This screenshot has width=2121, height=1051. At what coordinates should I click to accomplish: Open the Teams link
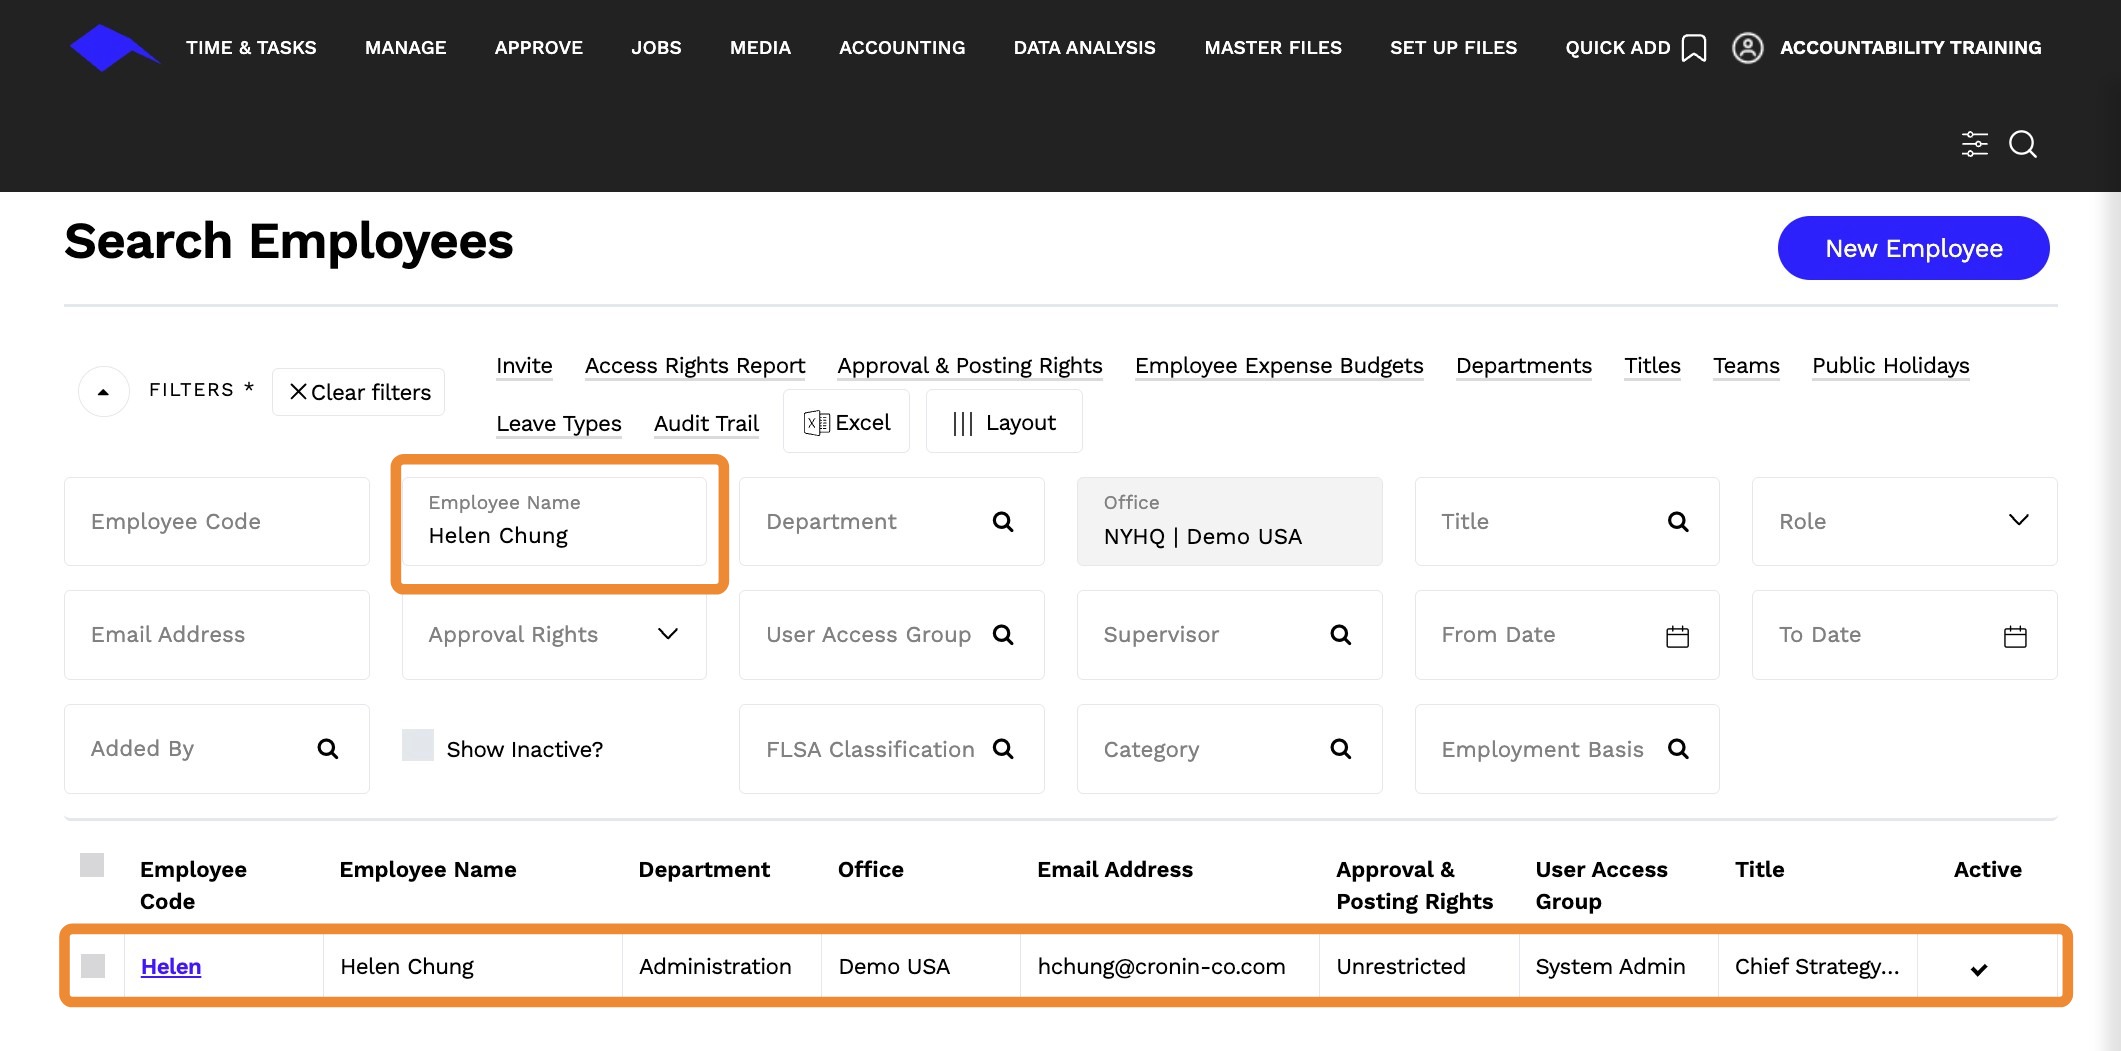click(1746, 366)
